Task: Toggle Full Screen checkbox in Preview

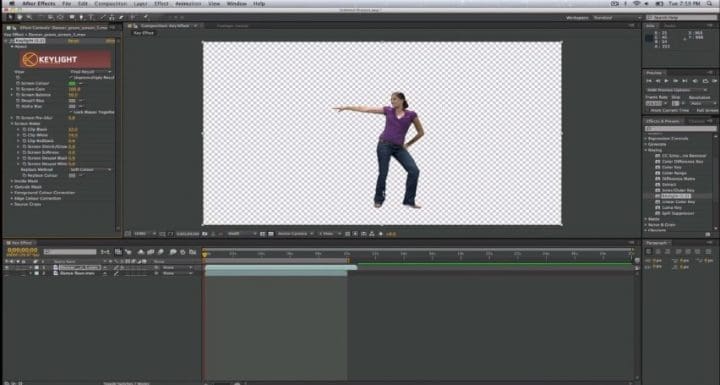Action: [693, 110]
